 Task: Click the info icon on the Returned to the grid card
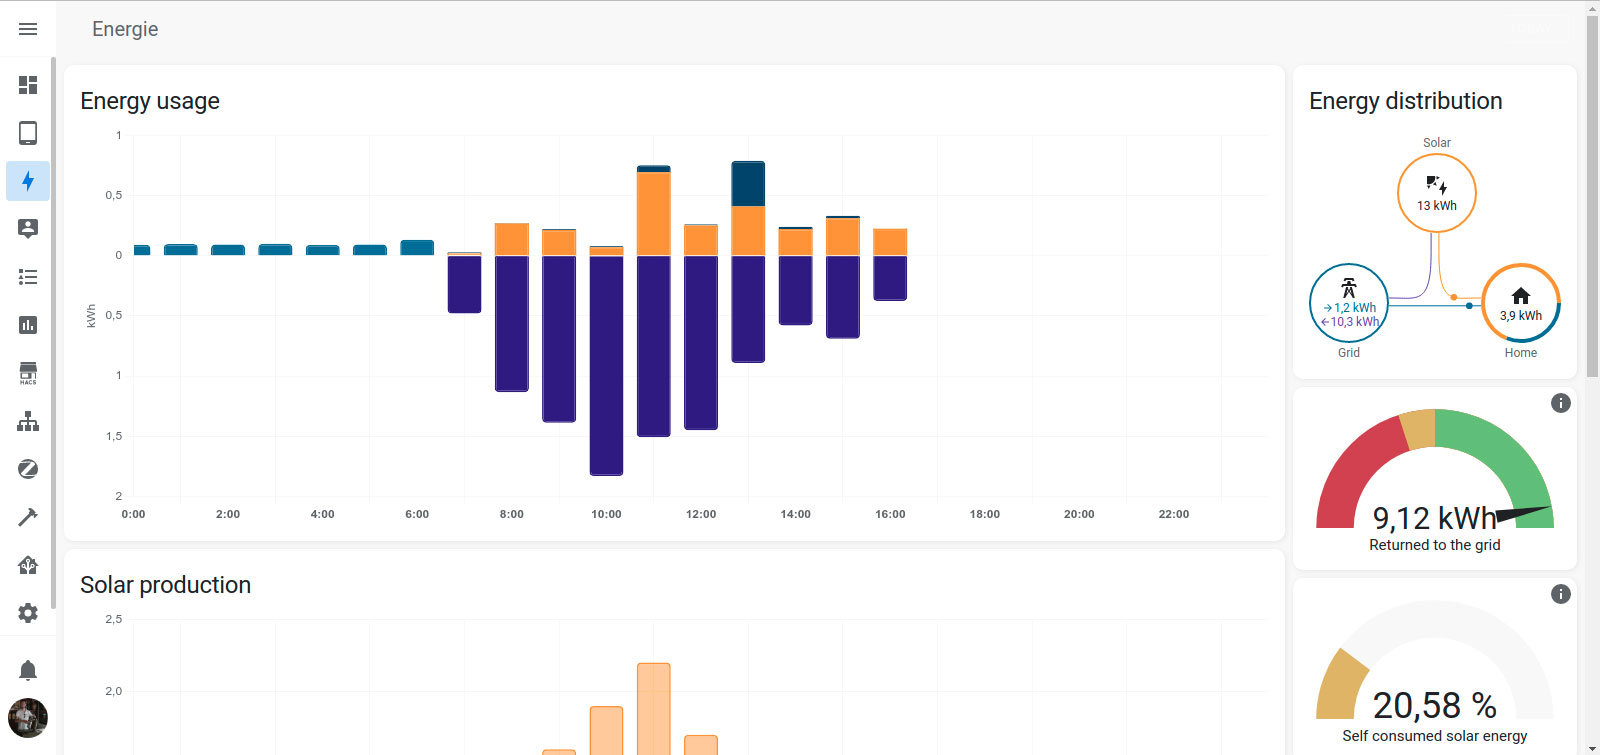click(1561, 403)
